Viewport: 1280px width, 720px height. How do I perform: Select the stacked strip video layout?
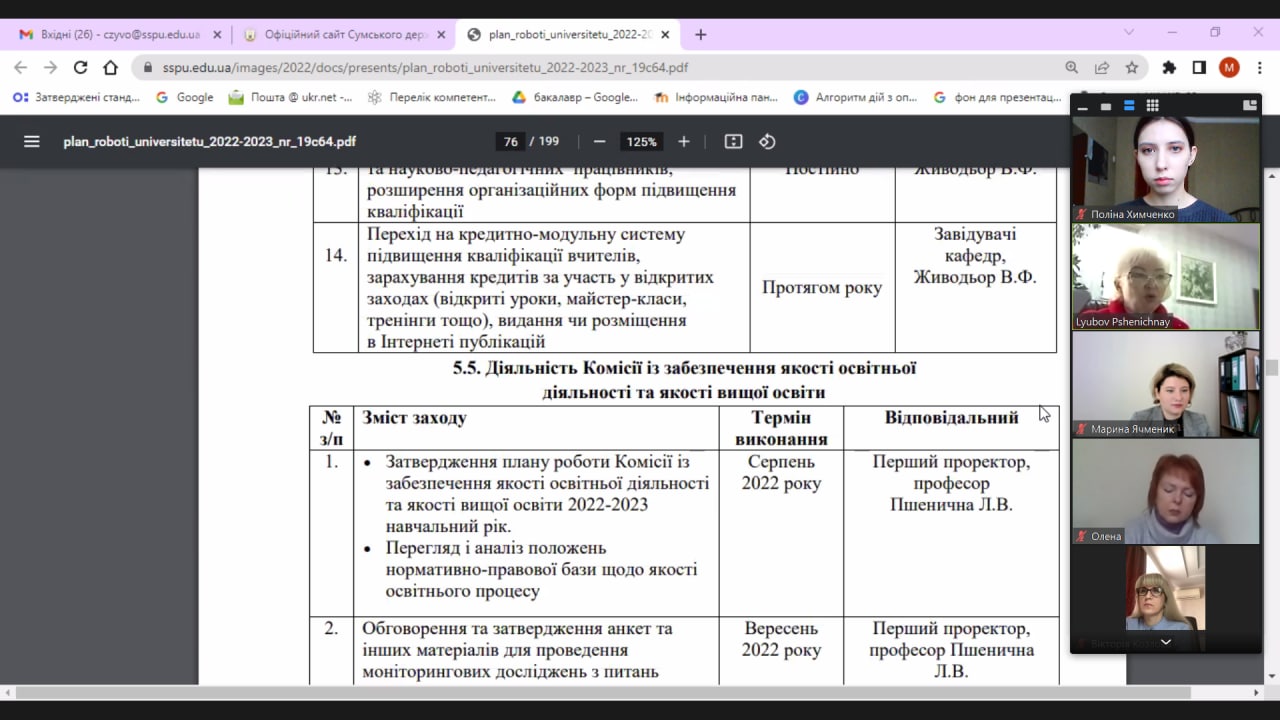pyautogui.click(x=1129, y=106)
